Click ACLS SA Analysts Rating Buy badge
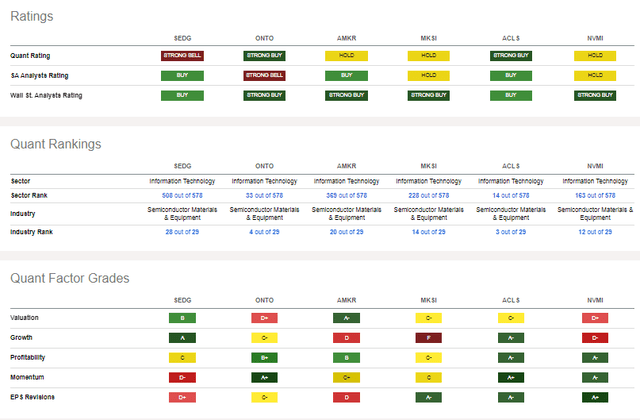640x420 pixels. 511,76
